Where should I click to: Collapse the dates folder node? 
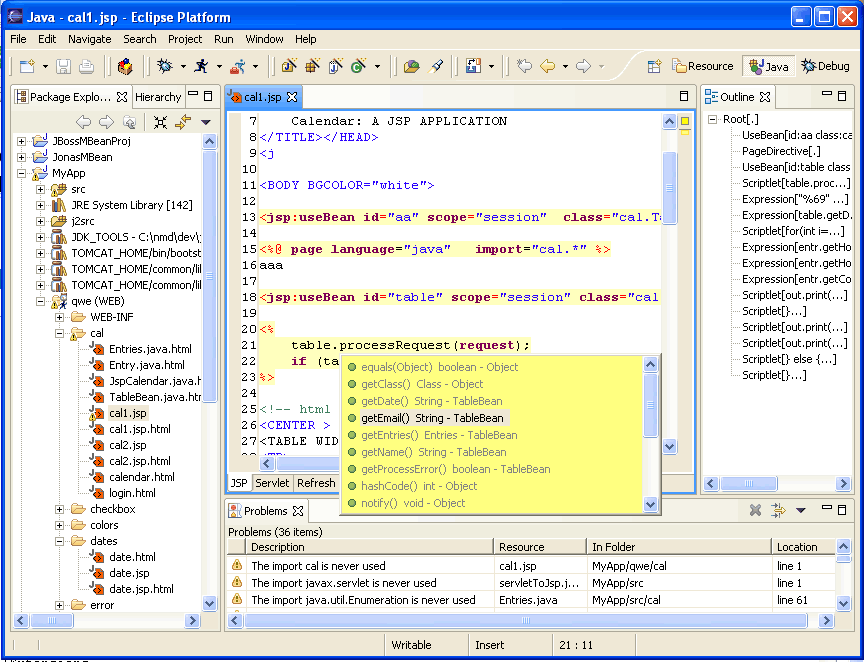(59, 541)
